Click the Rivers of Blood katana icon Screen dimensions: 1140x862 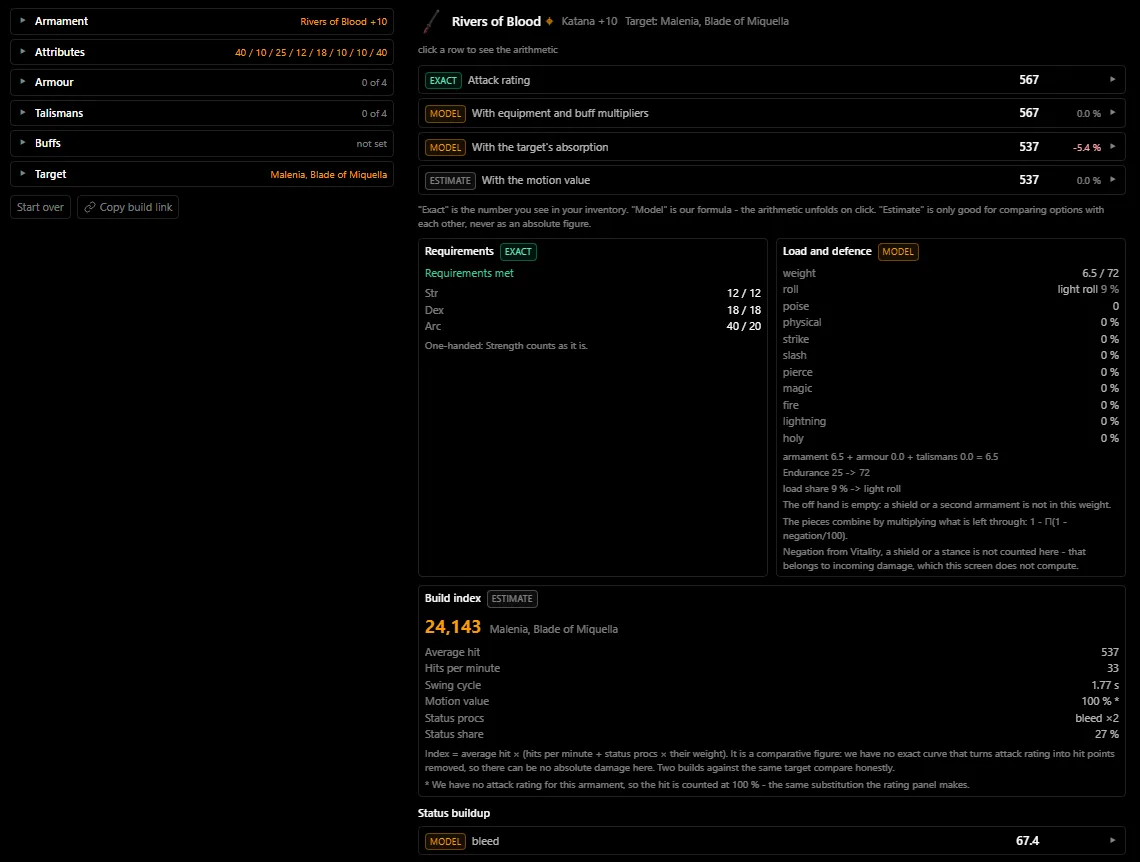431,22
